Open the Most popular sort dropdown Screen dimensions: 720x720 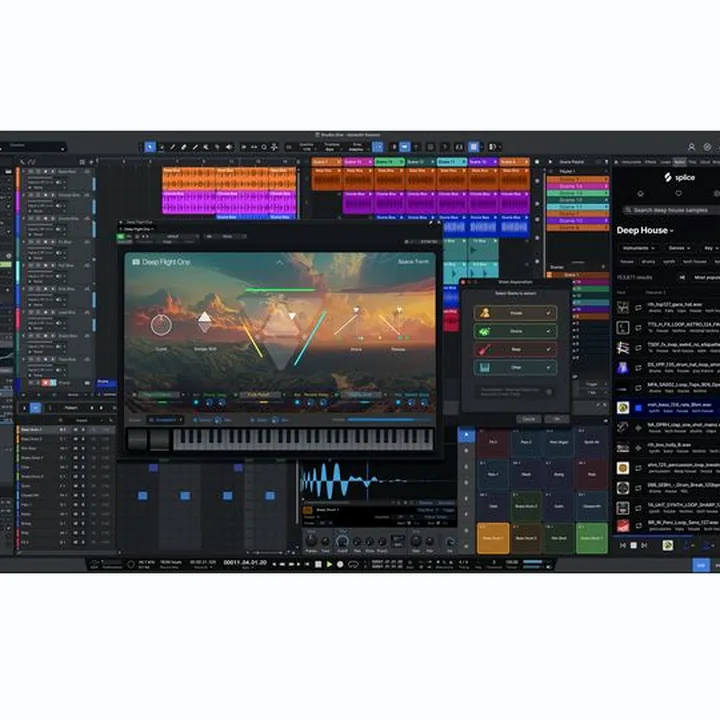click(707, 277)
